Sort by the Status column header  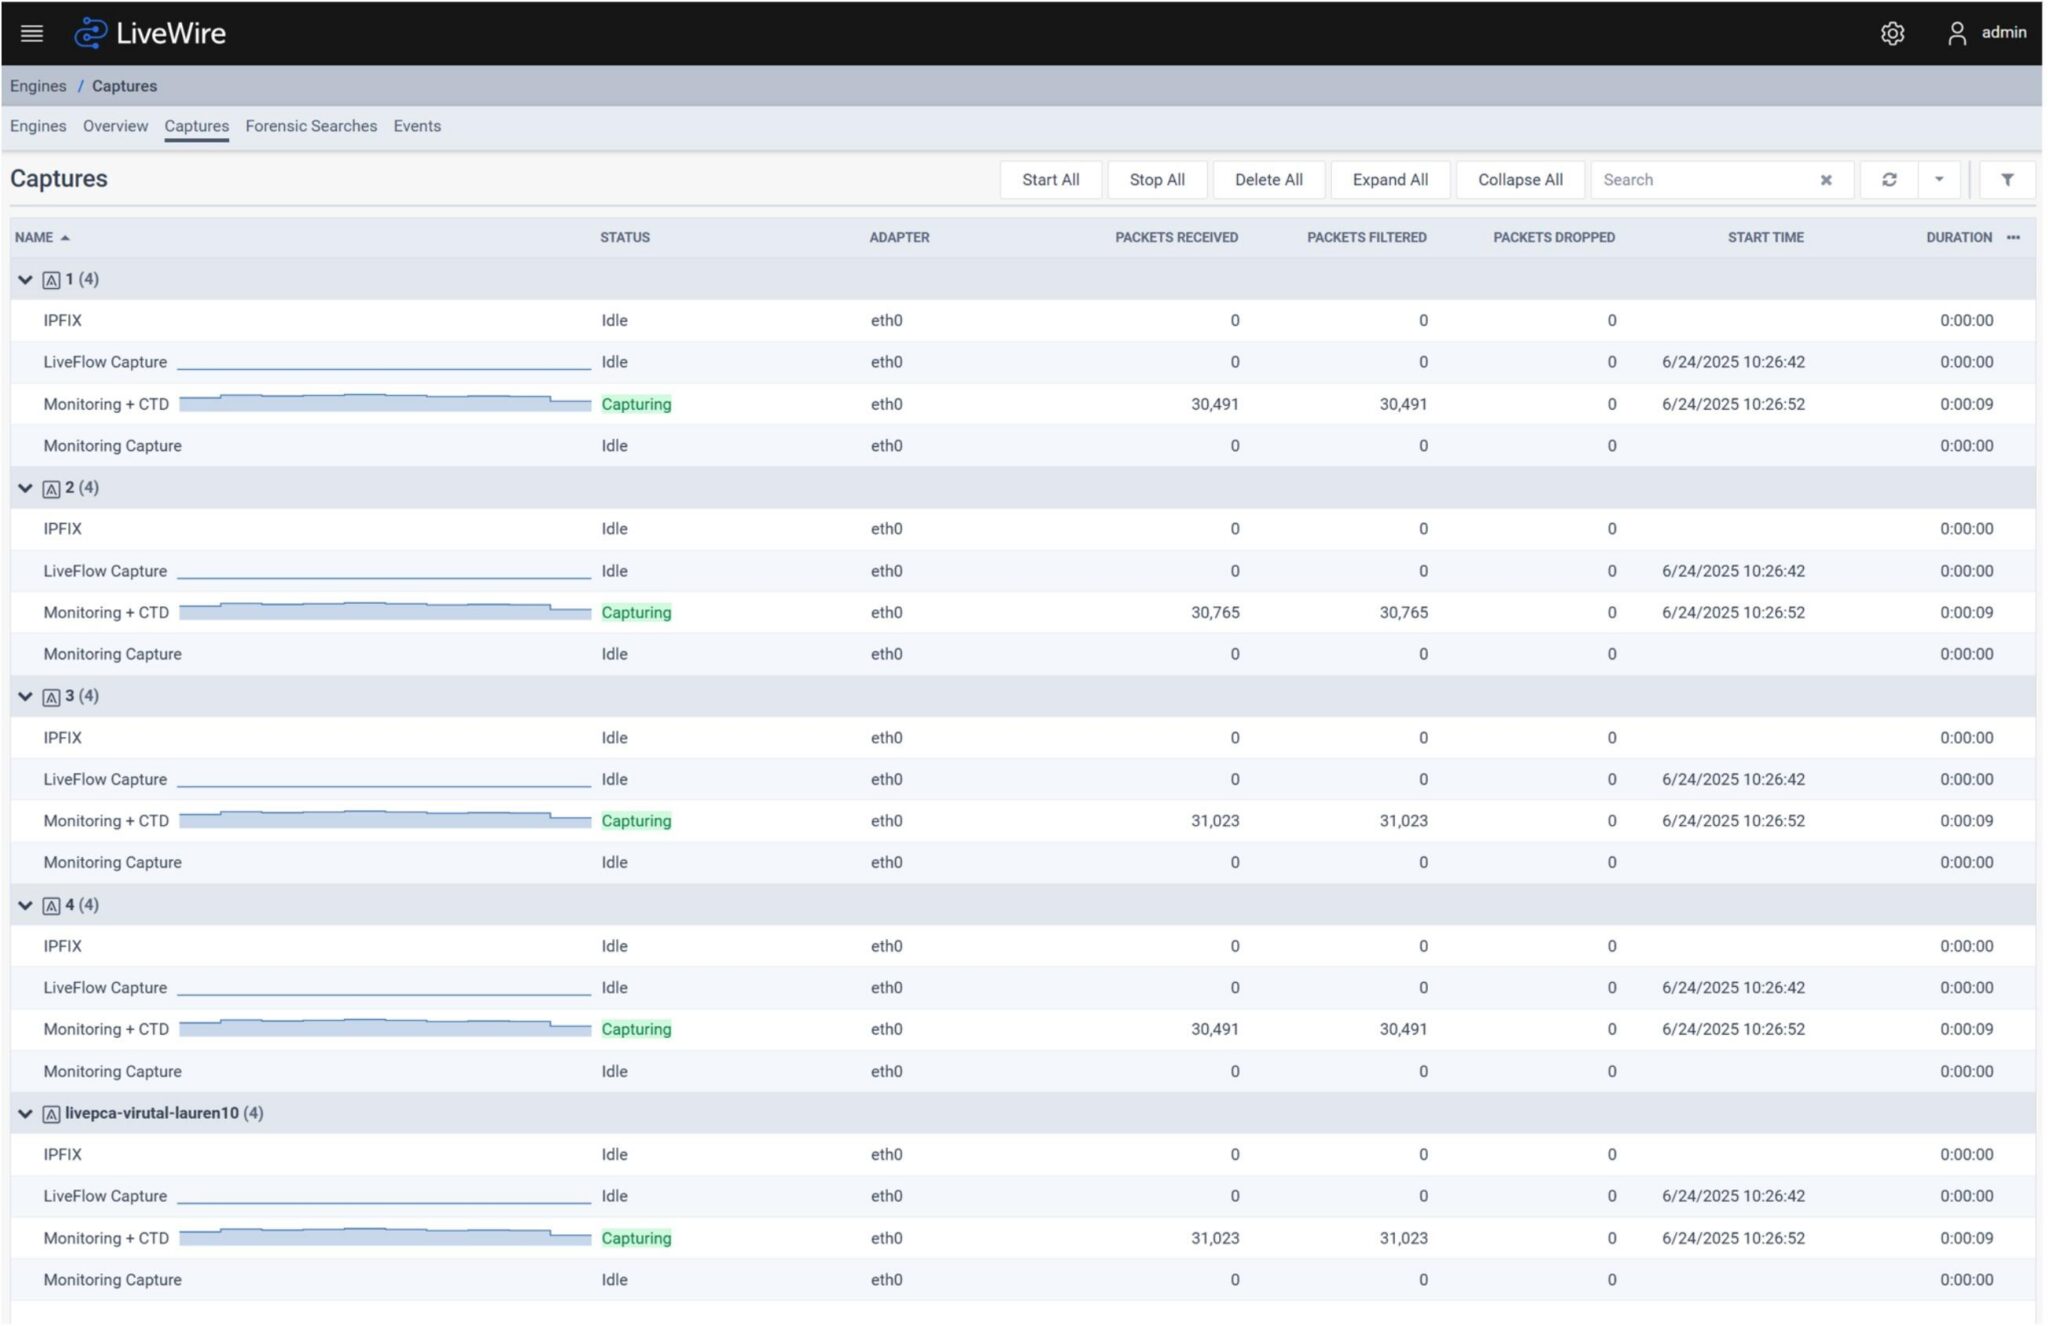tap(625, 237)
